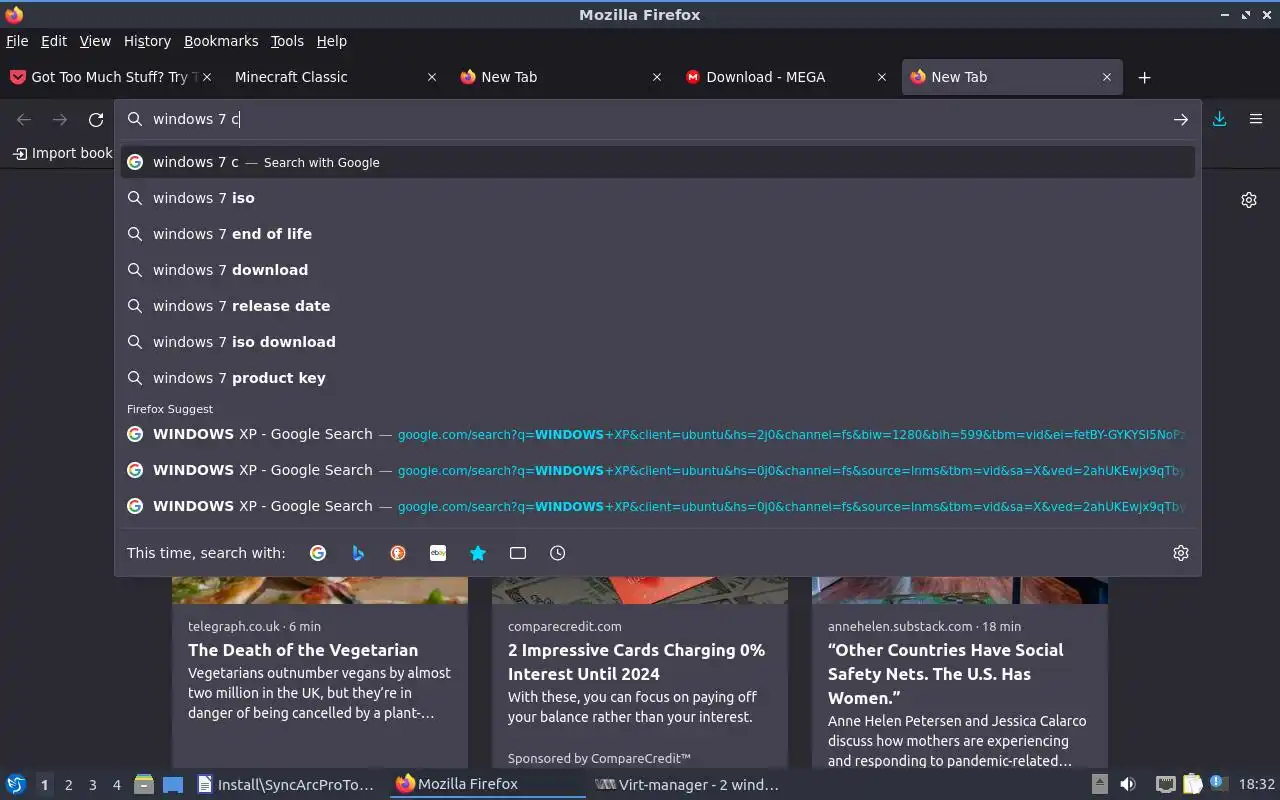Open 'The Death of the Vegetarian' article

pyautogui.click(x=303, y=650)
